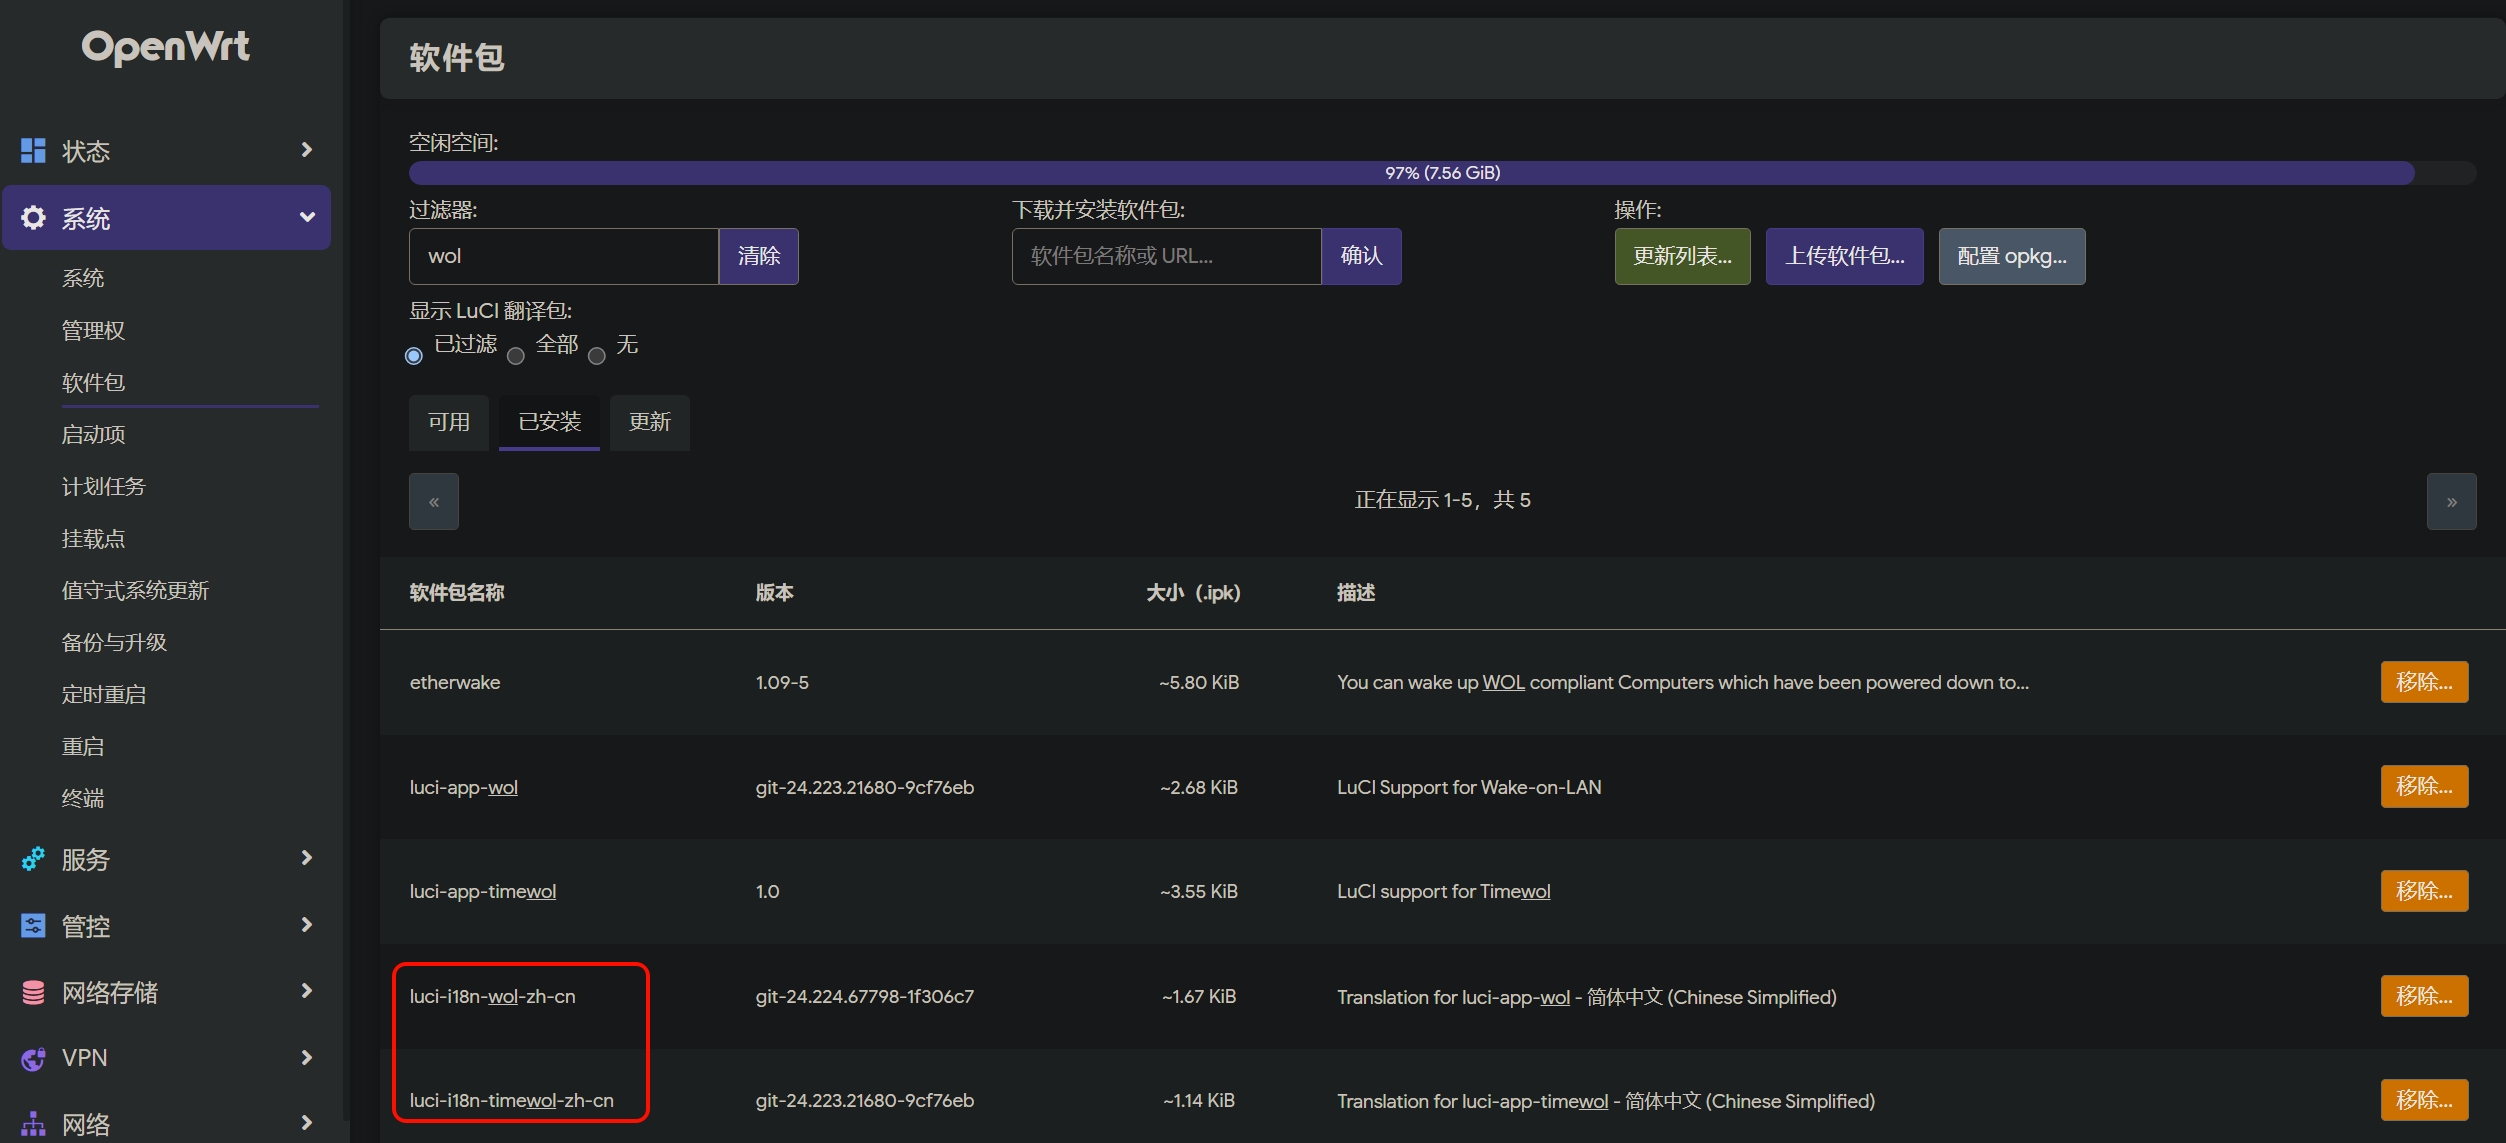Open the 挂载点 submenu item
The width and height of the screenshot is (2506, 1143).
(93, 538)
